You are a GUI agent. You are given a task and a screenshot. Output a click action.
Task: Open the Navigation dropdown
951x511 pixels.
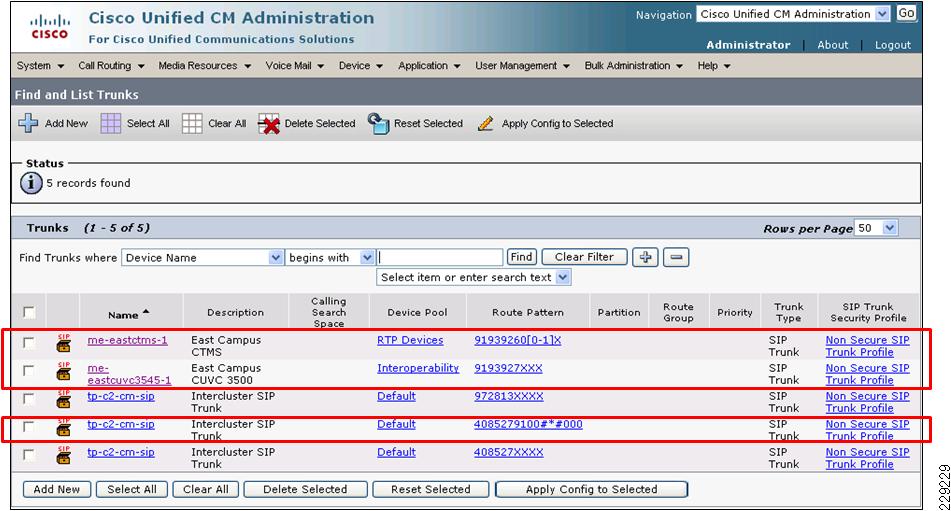click(793, 14)
